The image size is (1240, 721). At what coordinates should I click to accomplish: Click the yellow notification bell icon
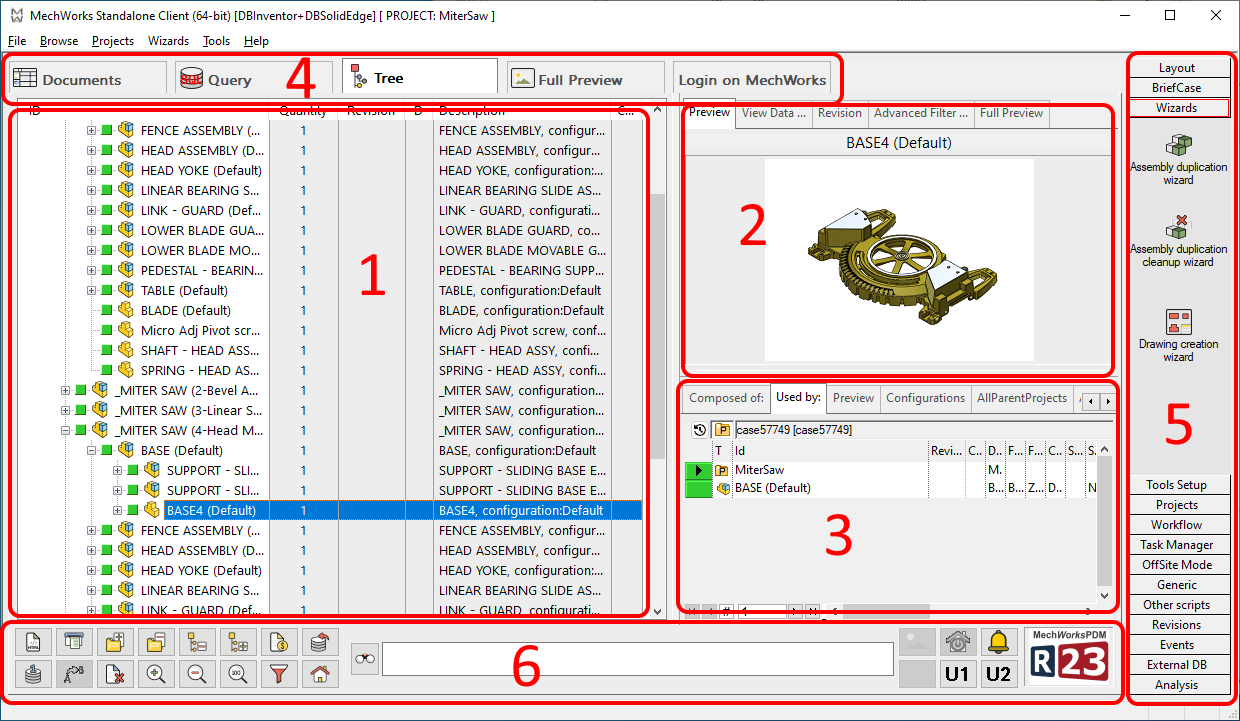998,642
